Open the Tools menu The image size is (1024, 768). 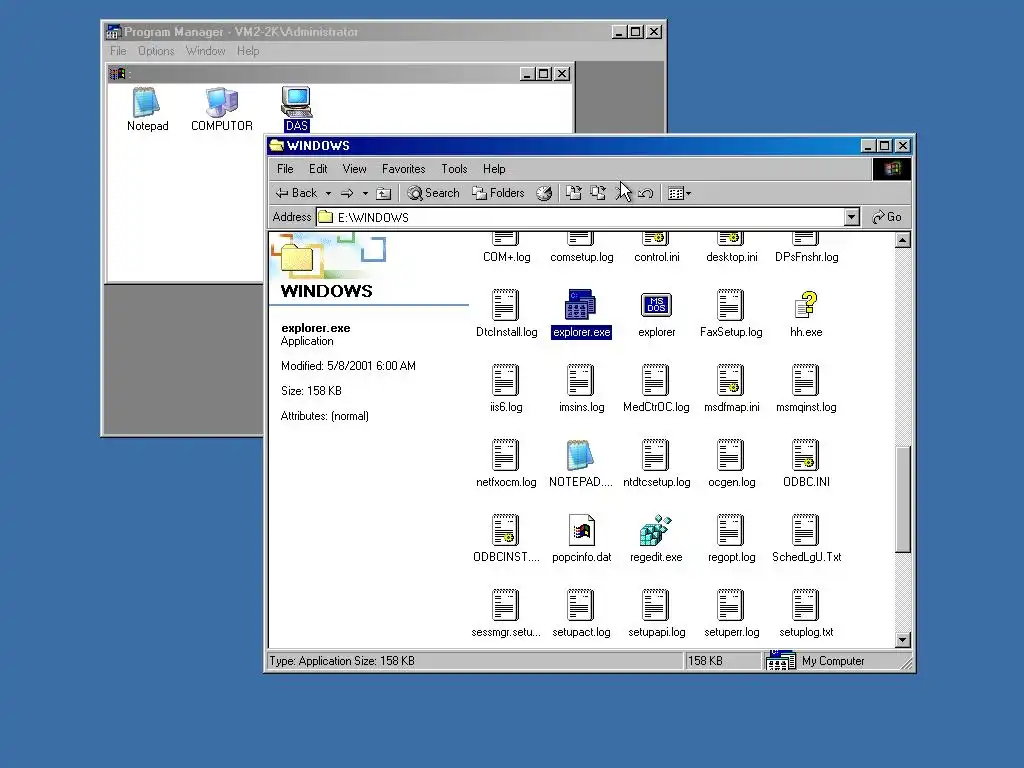454,169
